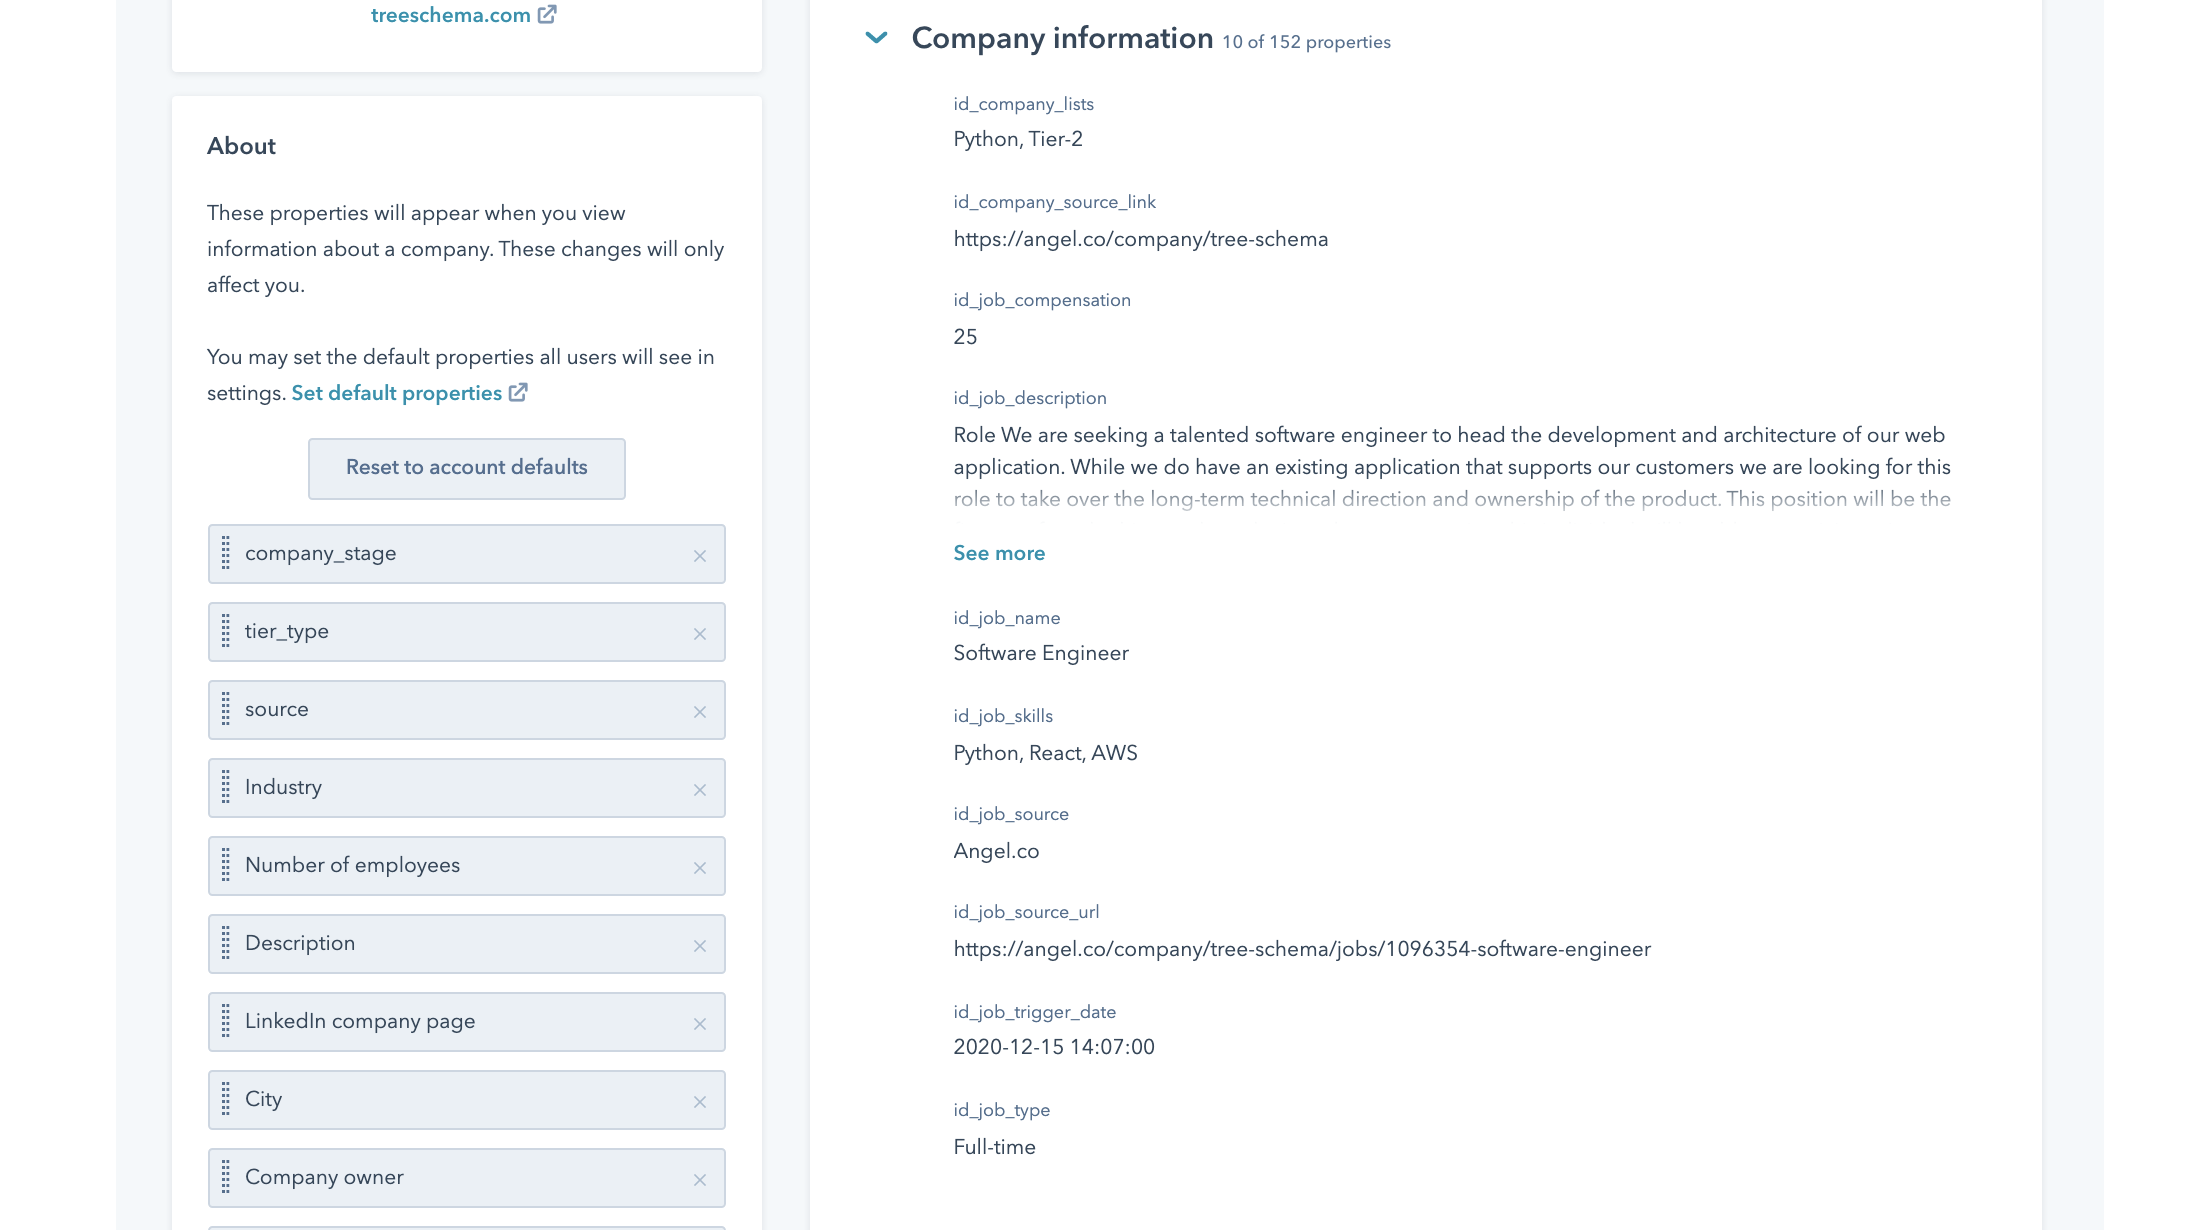Open Set default properties settings
This screenshot has height=1230, width=2186.
397,392
